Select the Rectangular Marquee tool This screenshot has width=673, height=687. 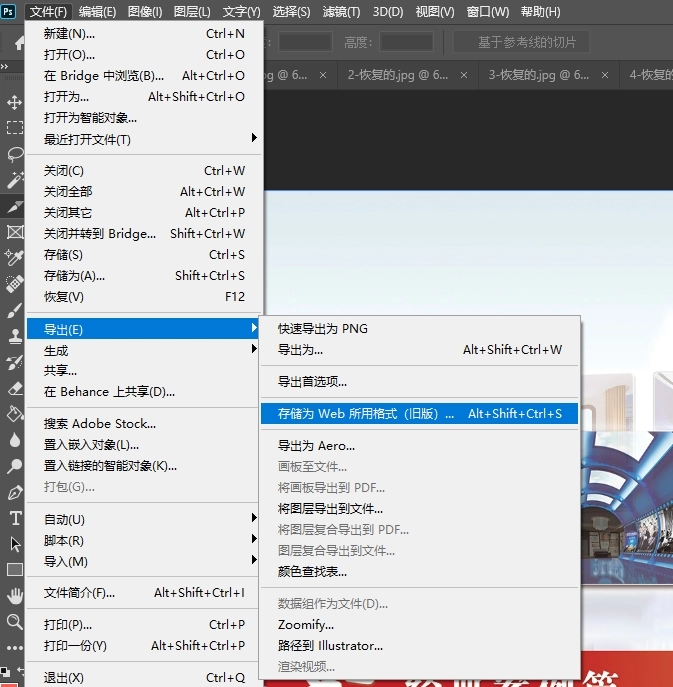pyautogui.click(x=14, y=128)
